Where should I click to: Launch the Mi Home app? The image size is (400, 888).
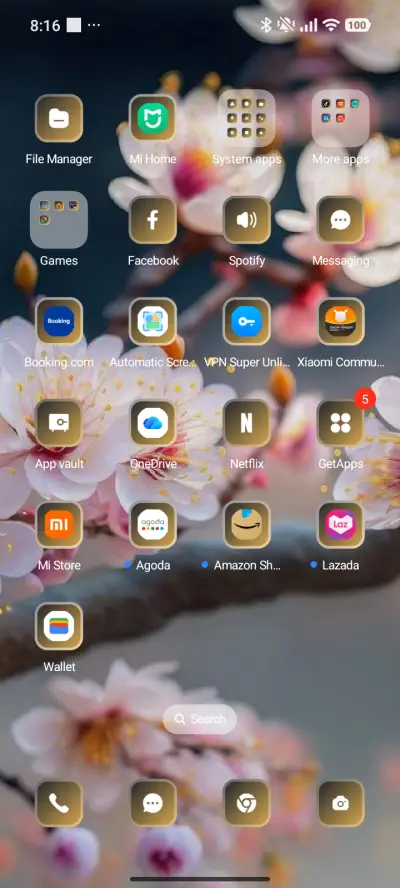152,118
